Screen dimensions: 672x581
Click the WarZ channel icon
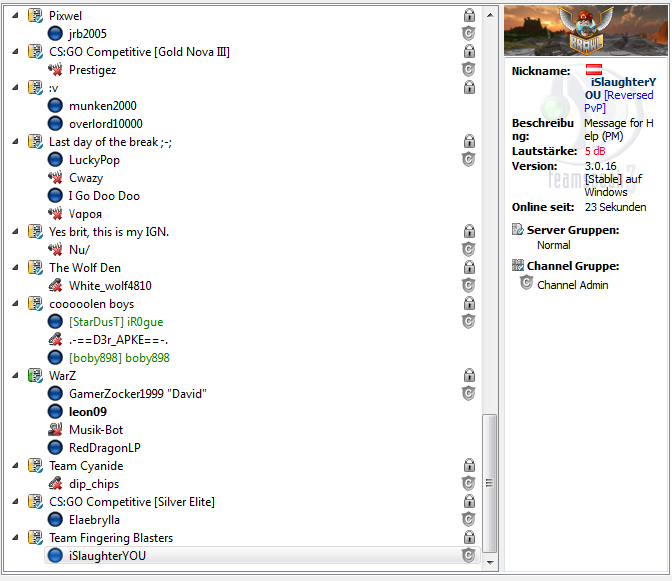pyautogui.click(x=35, y=376)
